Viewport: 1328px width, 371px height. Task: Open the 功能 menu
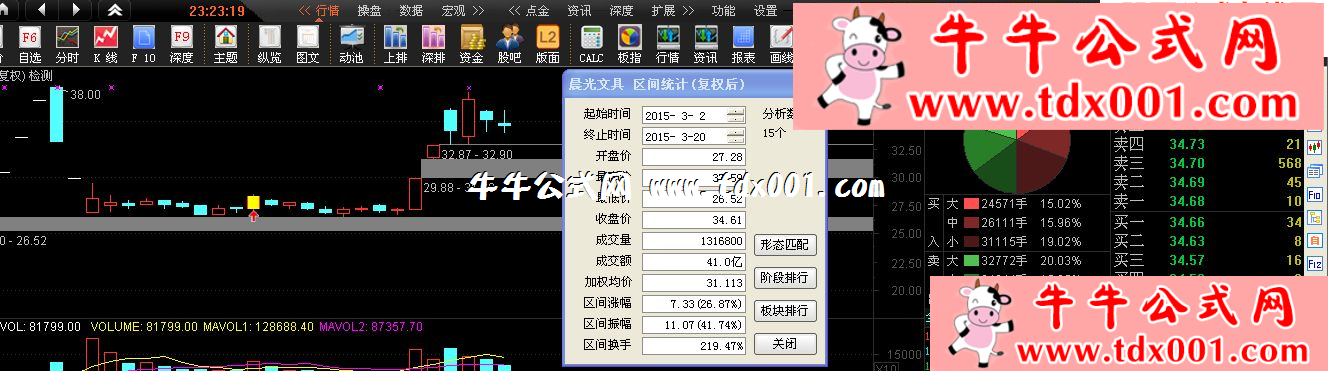pyautogui.click(x=723, y=11)
